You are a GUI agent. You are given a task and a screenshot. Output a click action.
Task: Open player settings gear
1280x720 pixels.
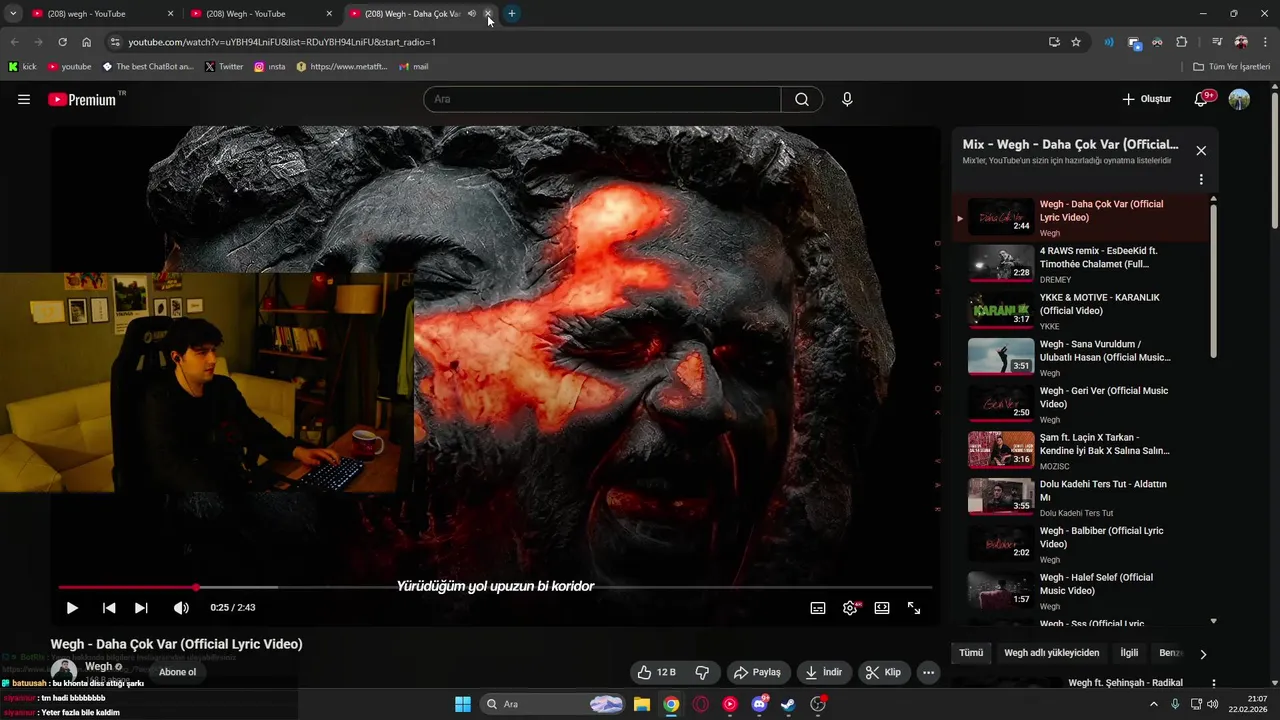850,608
